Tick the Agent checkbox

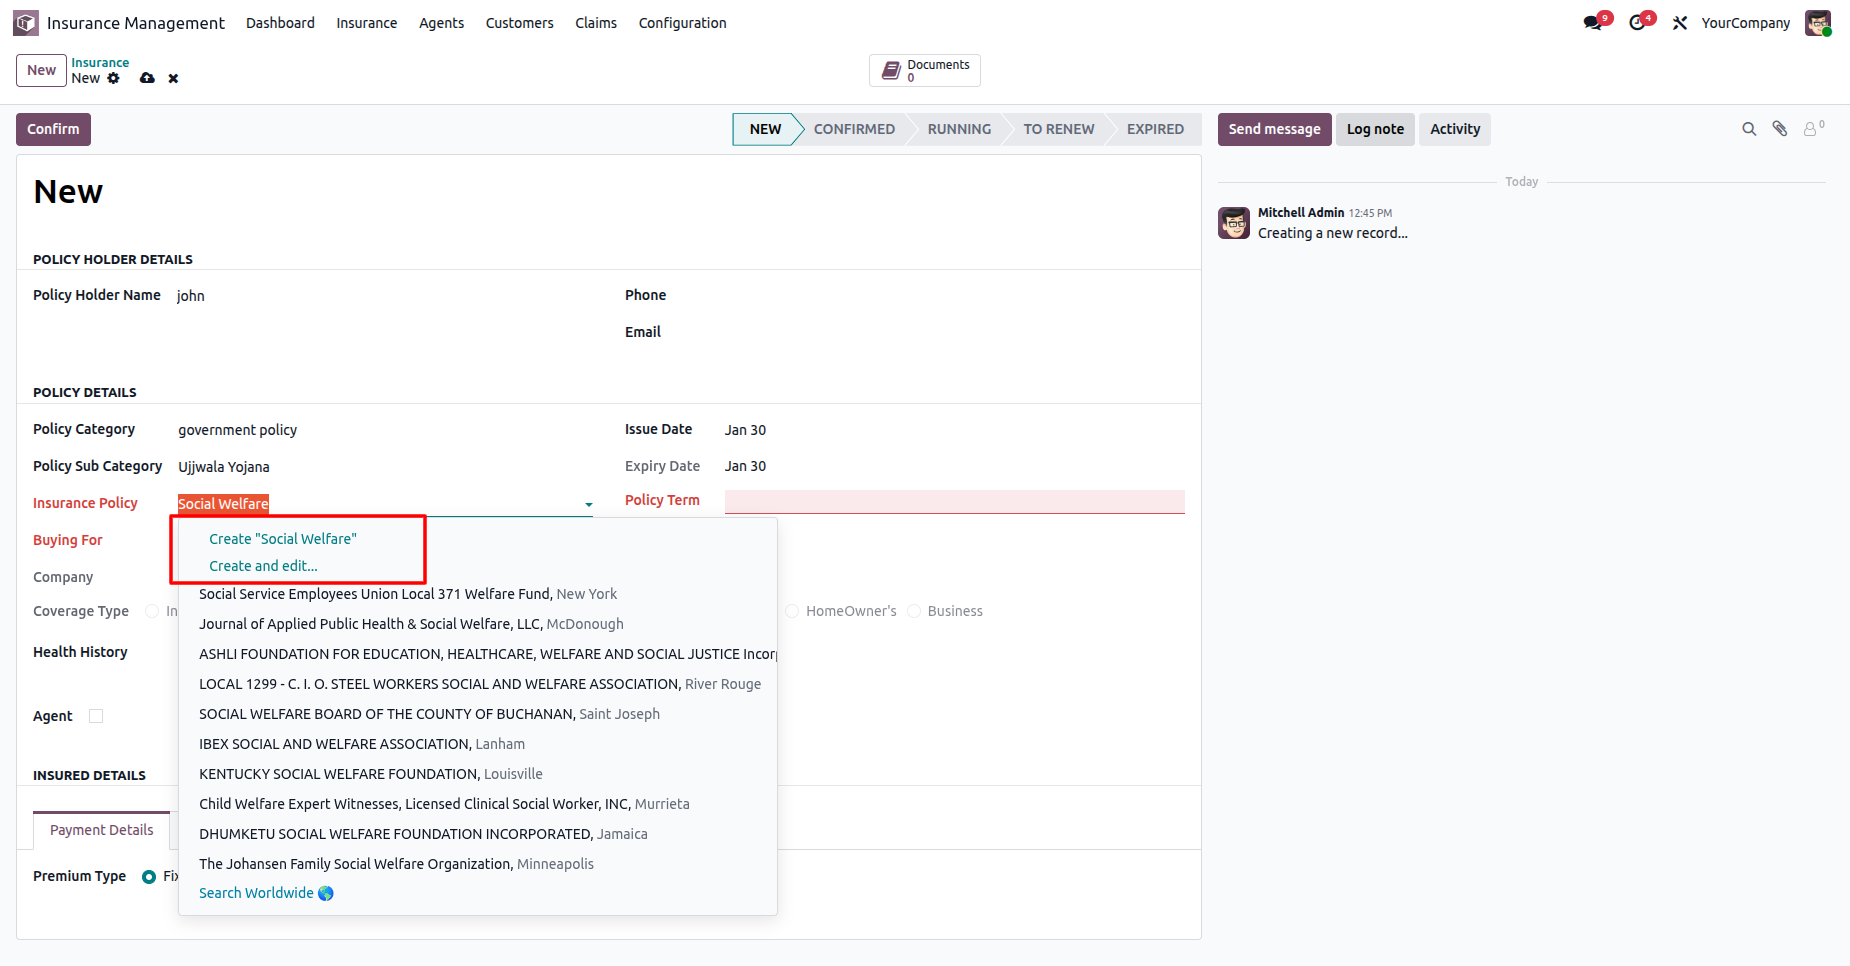[96, 716]
